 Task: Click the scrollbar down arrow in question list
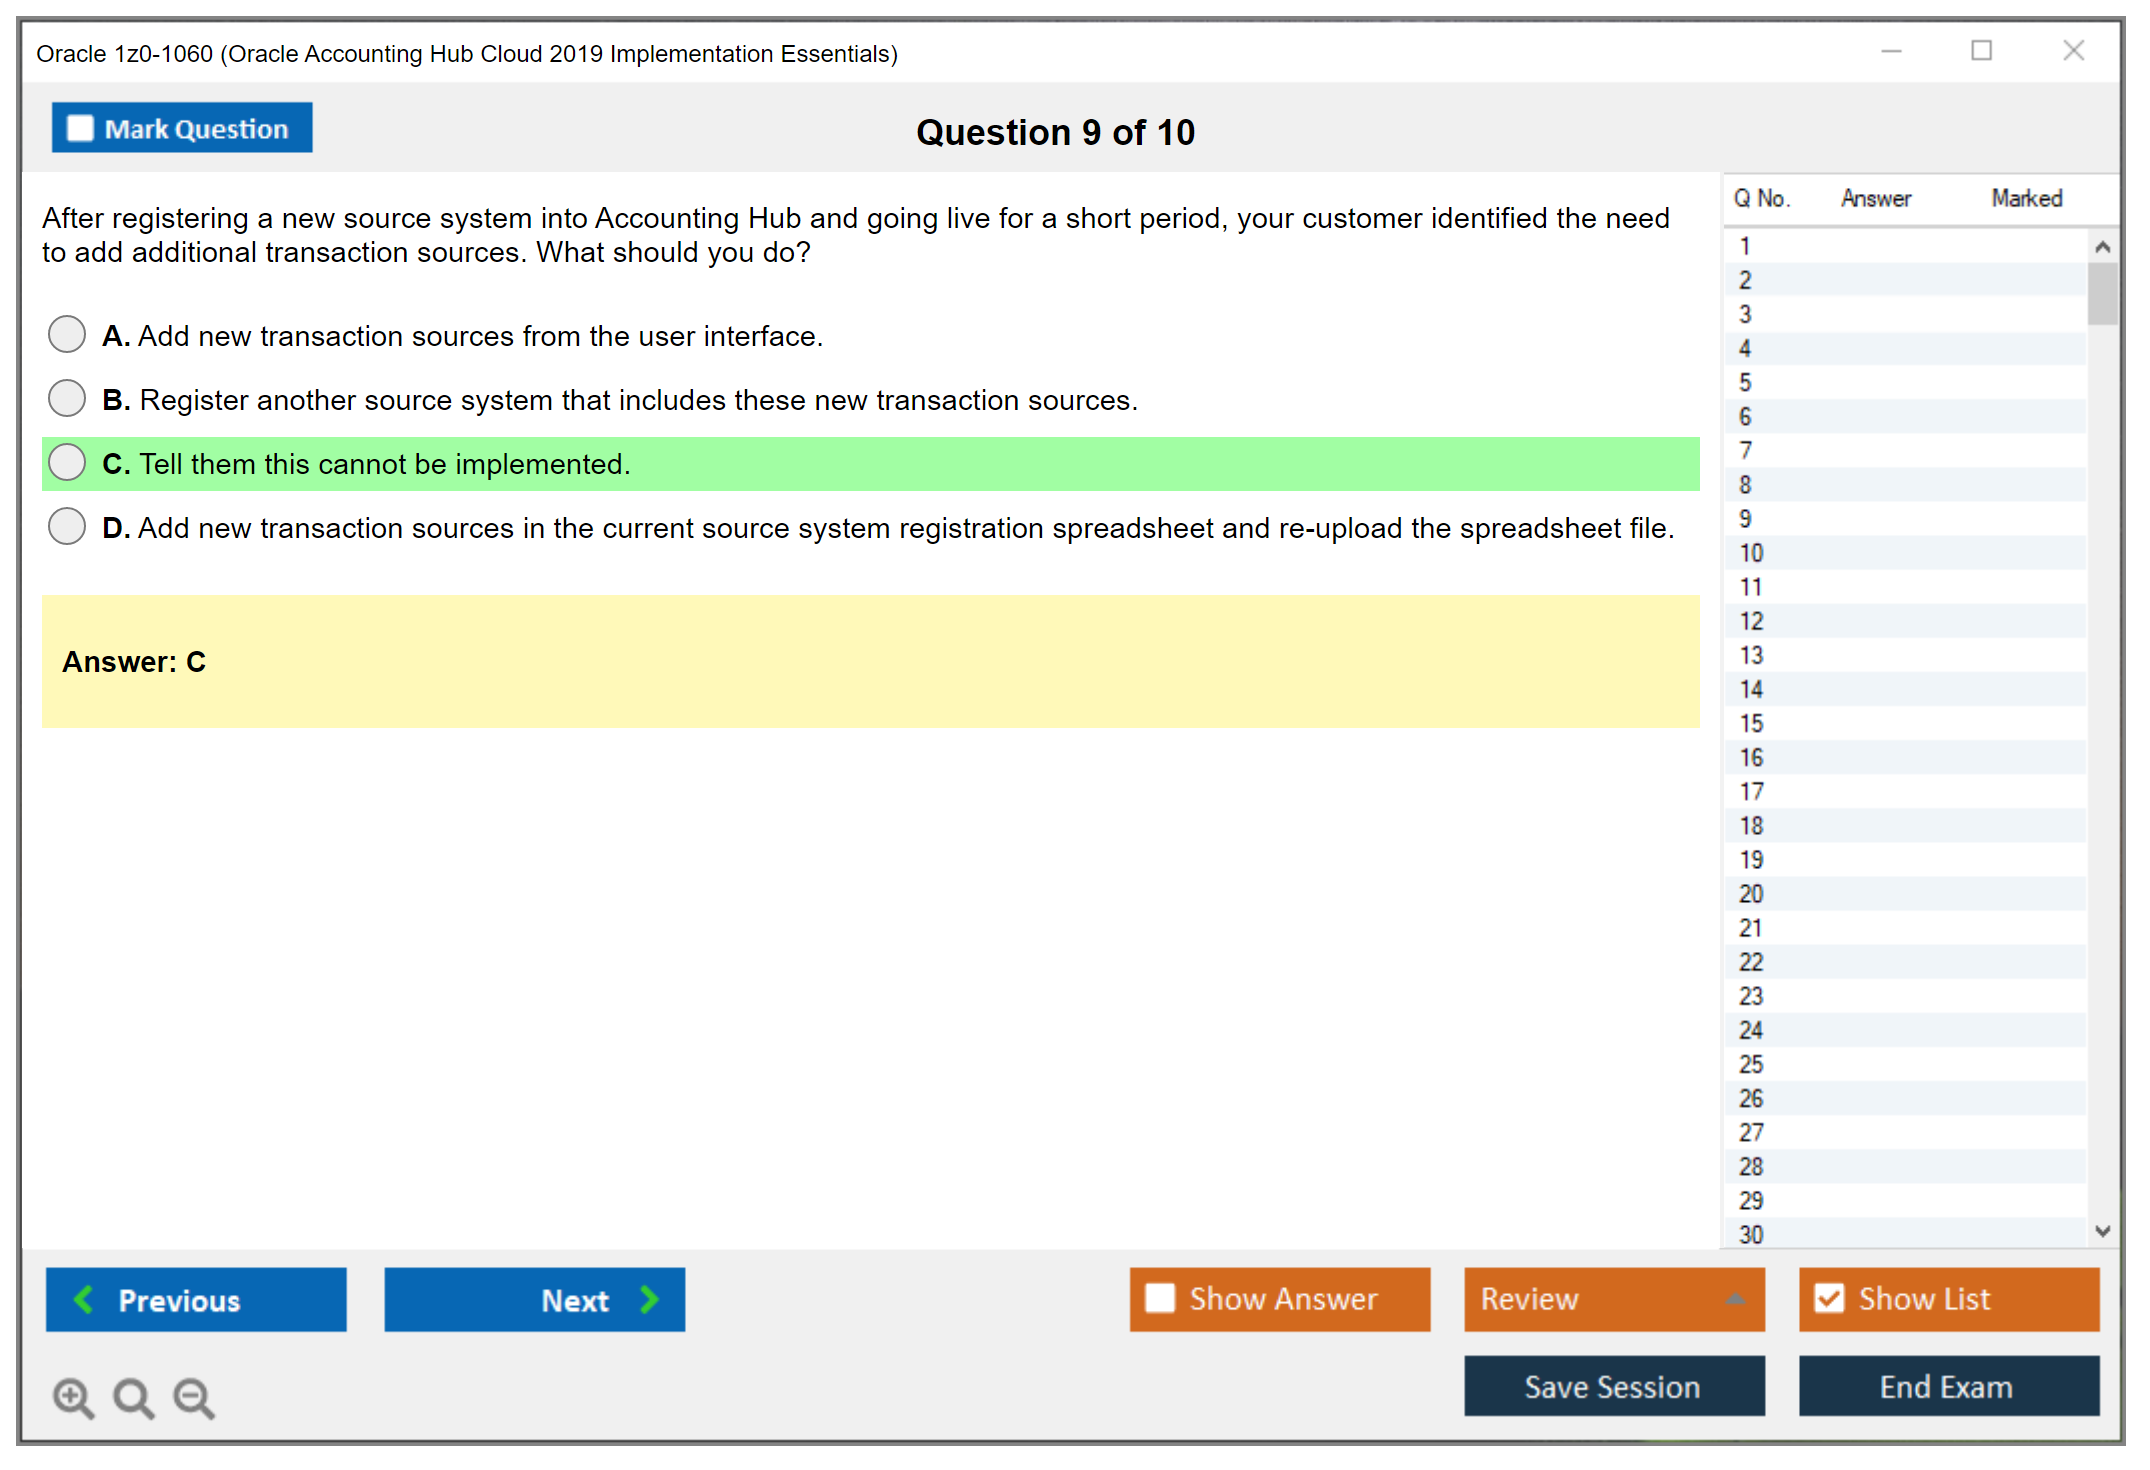[x=2103, y=1232]
